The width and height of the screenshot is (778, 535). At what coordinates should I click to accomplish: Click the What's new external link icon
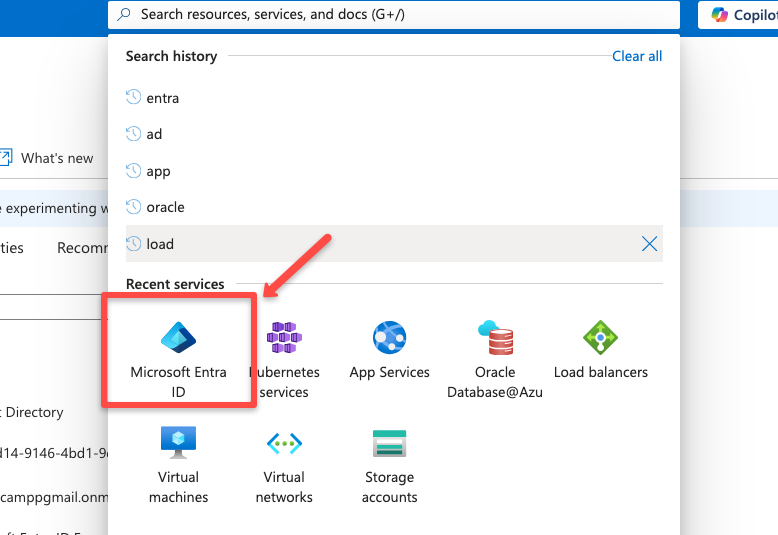pyautogui.click(x=5, y=157)
